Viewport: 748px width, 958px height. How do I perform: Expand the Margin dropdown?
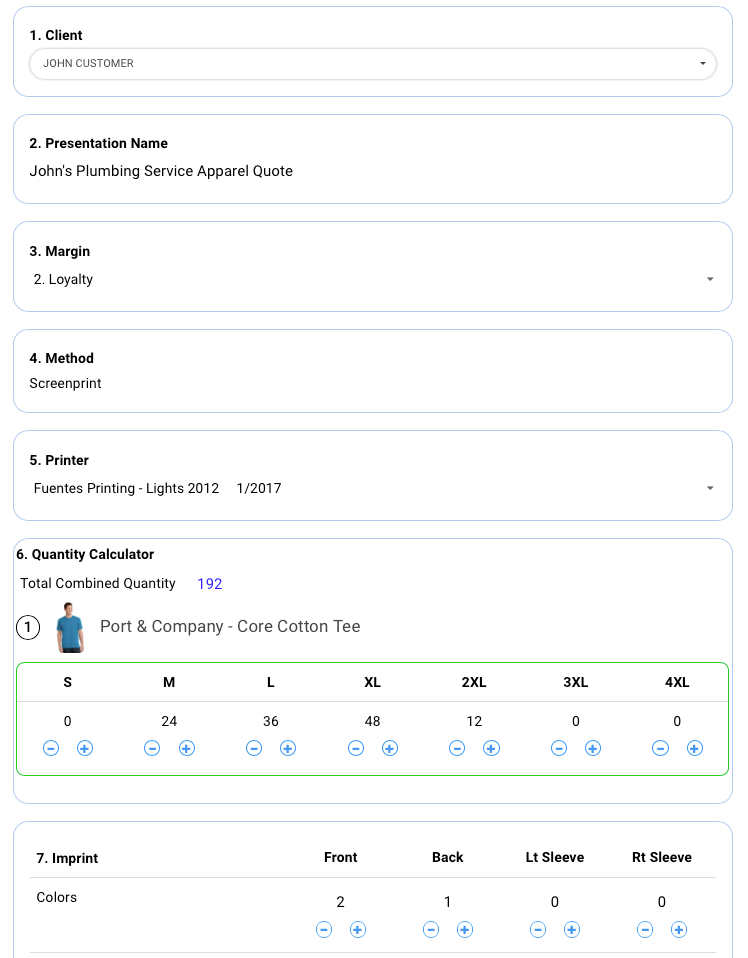(x=372, y=279)
